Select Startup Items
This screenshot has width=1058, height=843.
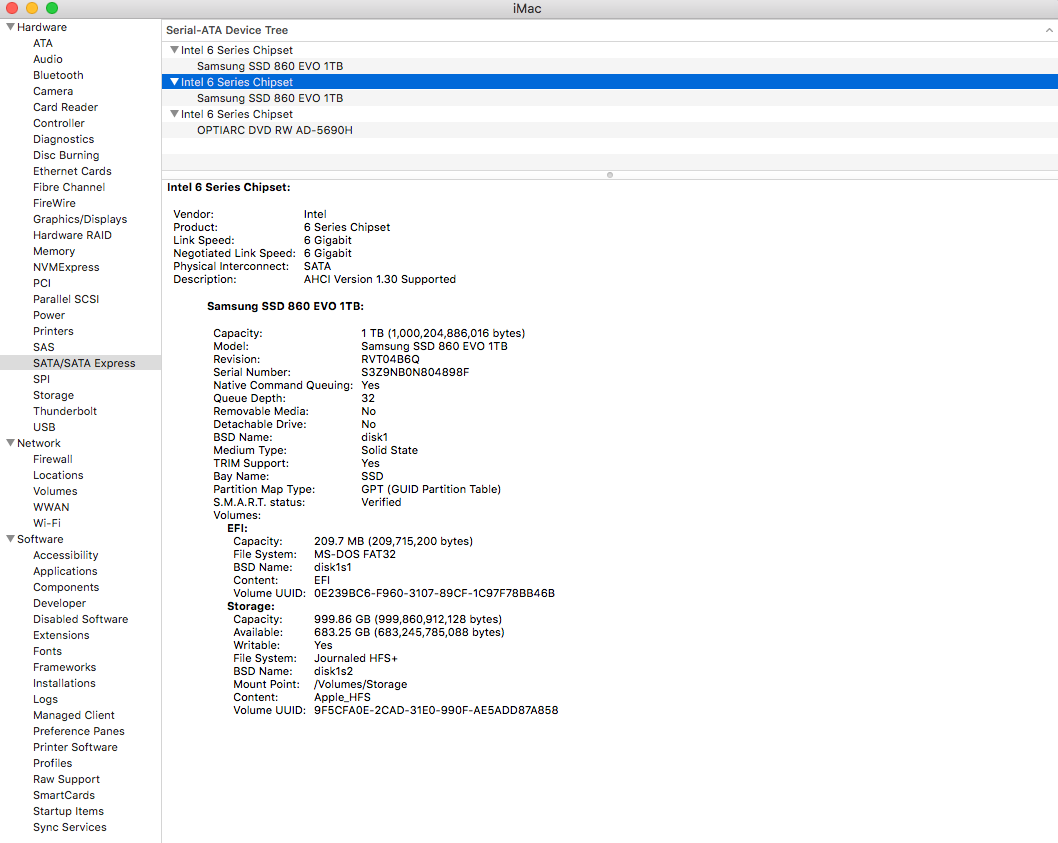(x=68, y=811)
